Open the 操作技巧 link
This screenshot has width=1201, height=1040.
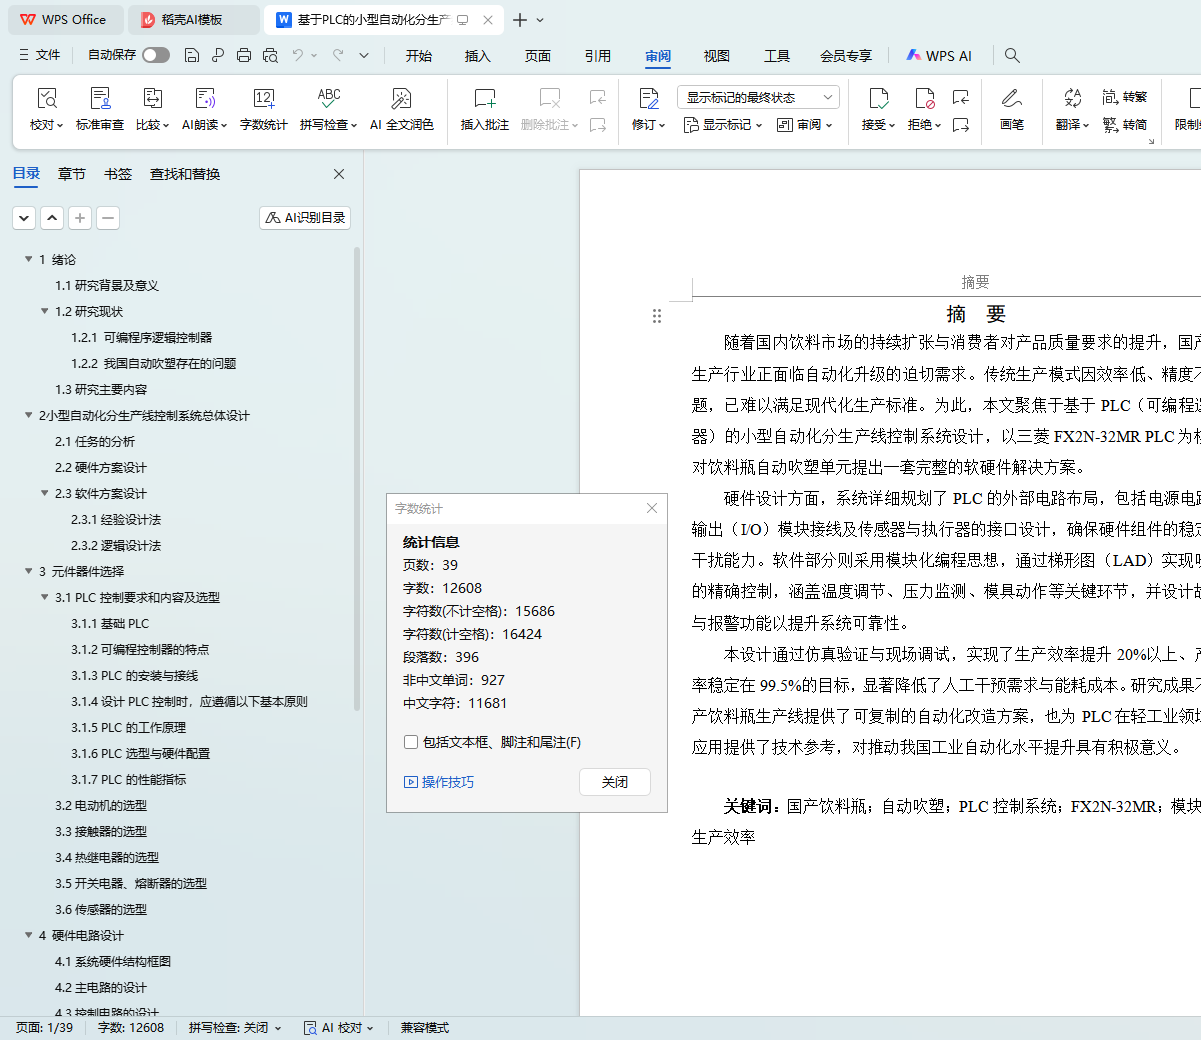[447, 782]
